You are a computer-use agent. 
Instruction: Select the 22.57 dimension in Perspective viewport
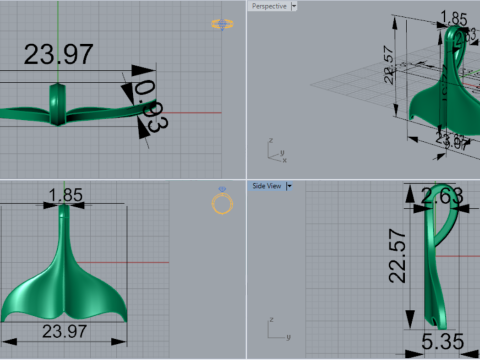tap(389, 65)
